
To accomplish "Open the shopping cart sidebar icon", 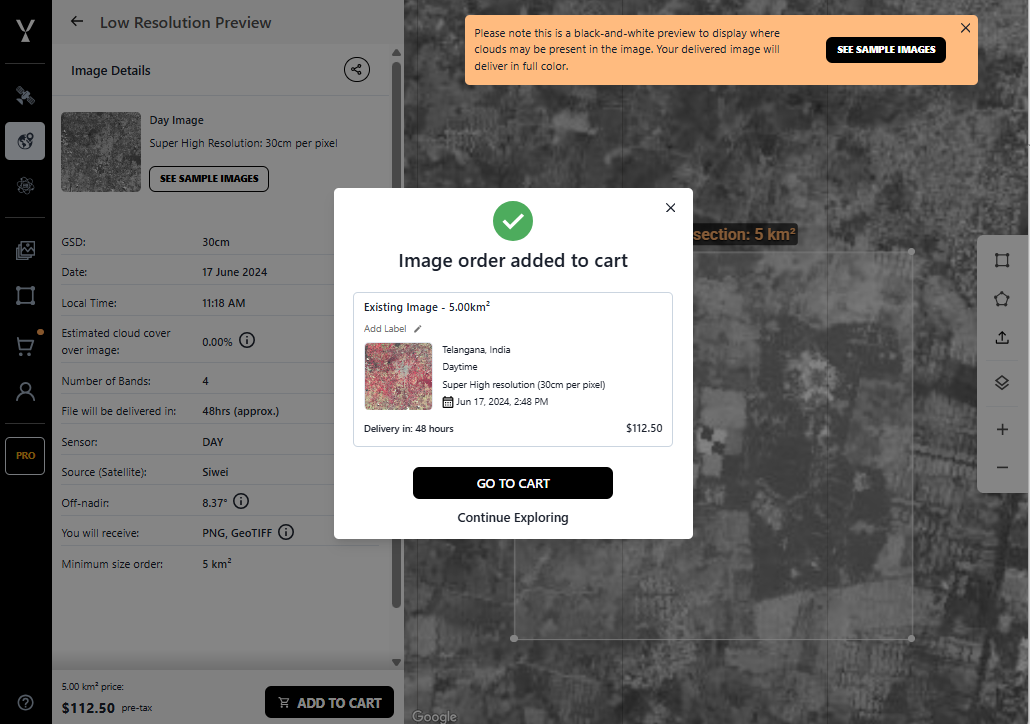I will click(x=25, y=346).
